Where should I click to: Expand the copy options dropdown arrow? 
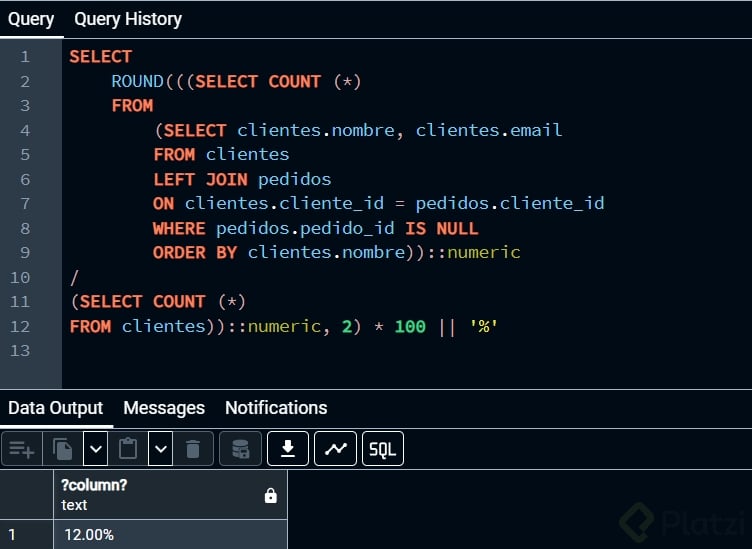point(95,449)
